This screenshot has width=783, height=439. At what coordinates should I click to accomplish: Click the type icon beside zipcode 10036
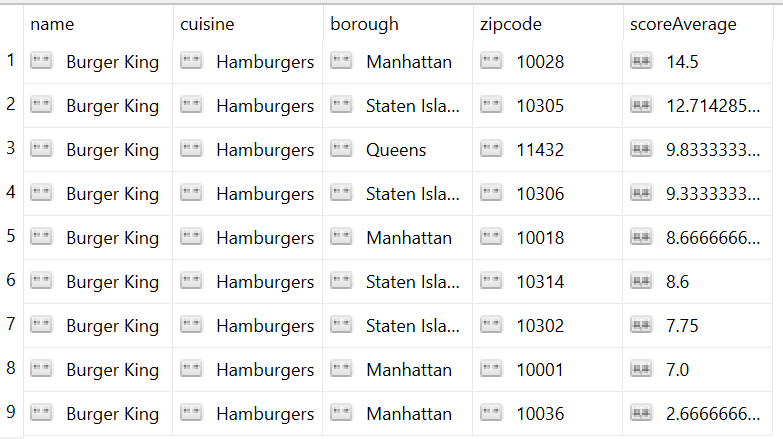(491, 414)
